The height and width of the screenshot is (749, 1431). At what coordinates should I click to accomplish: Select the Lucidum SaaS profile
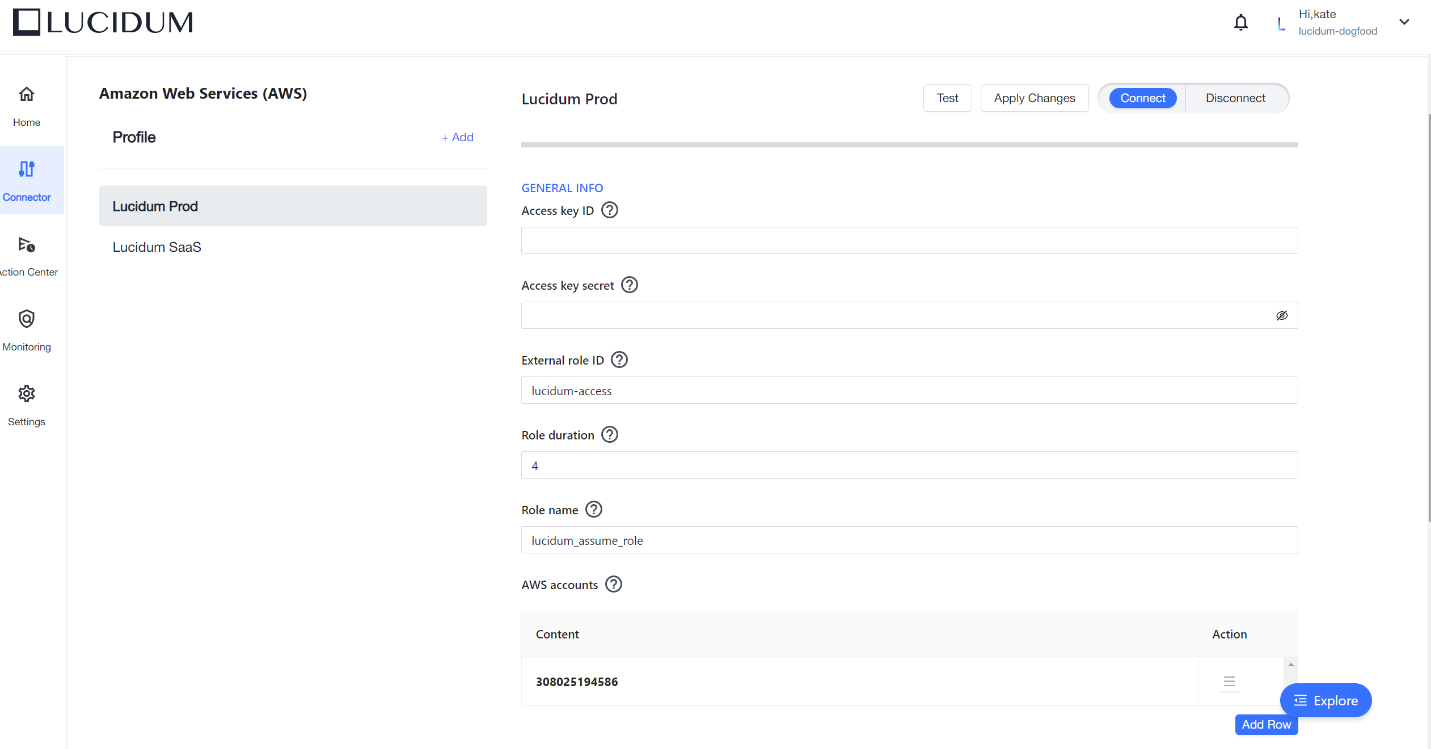point(293,247)
